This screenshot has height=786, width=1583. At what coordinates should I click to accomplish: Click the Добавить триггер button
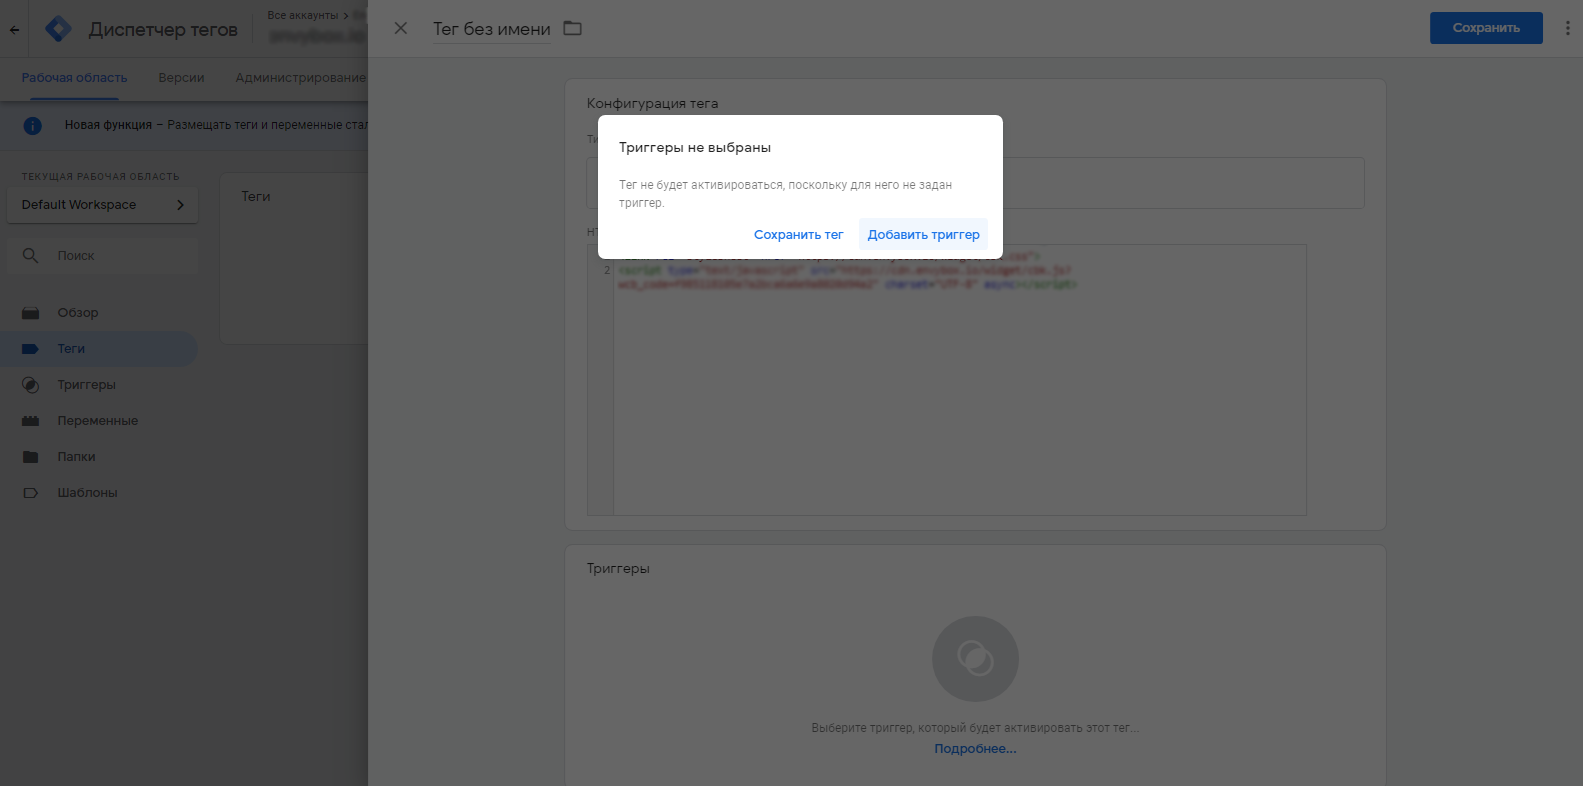coord(923,235)
